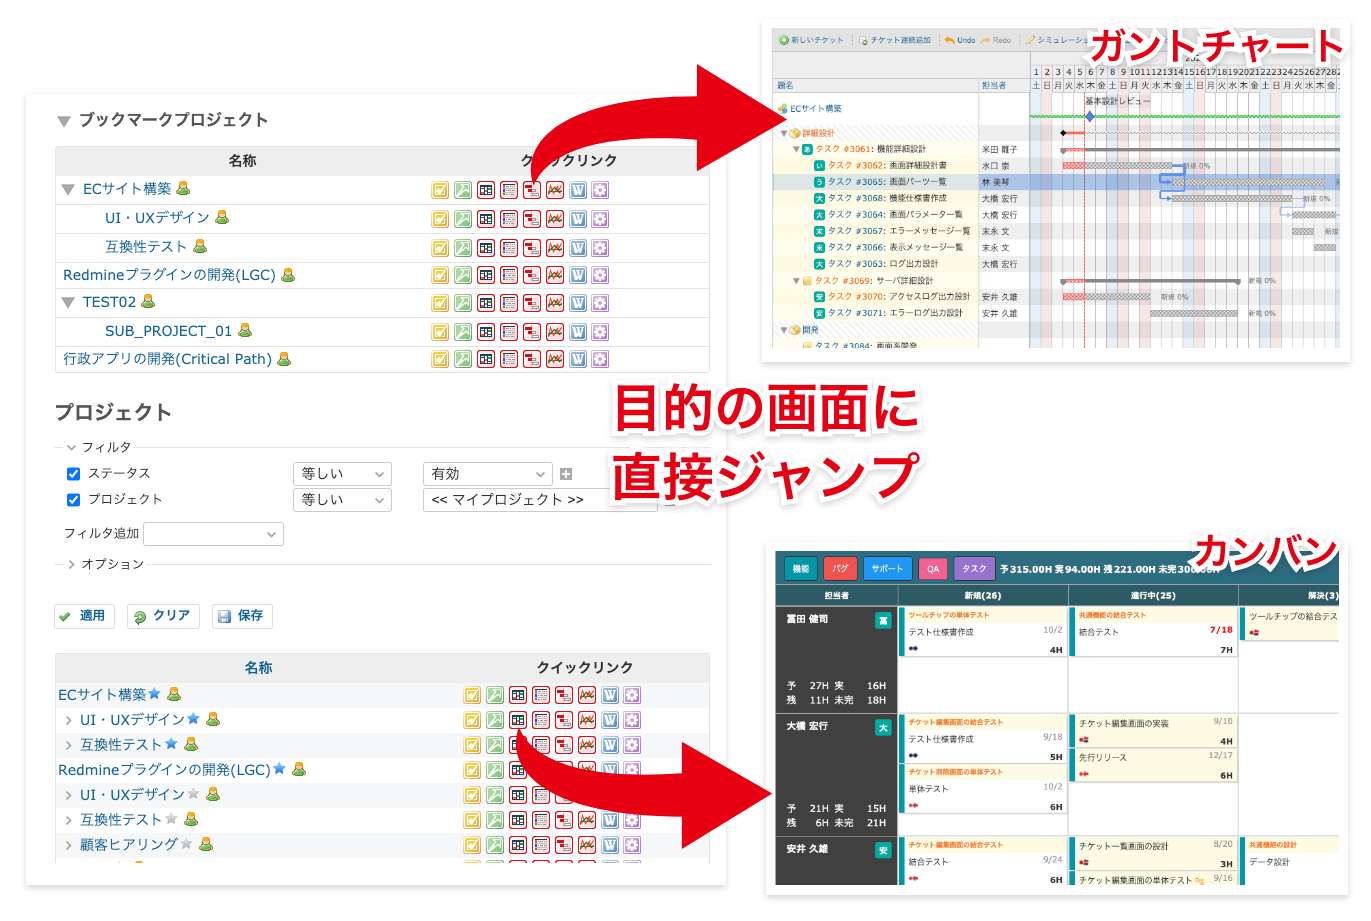Open Gantt icon in lower ECサイト構築 row
The image size is (1371, 921).
pos(564,695)
